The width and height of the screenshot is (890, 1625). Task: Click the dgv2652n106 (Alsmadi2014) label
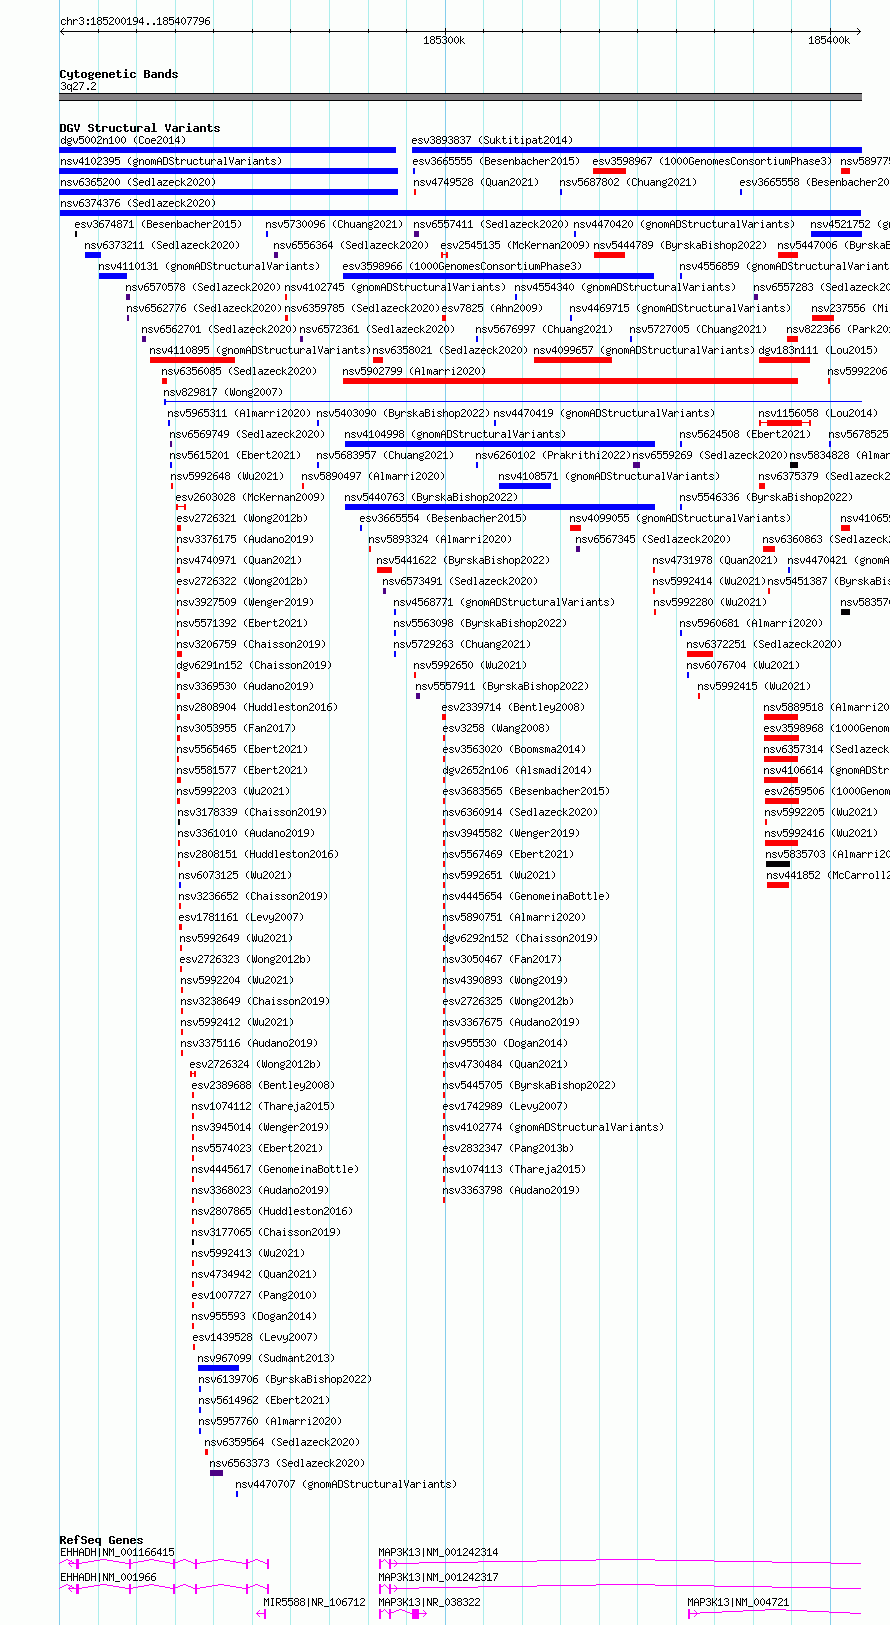click(x=517, y=770)
